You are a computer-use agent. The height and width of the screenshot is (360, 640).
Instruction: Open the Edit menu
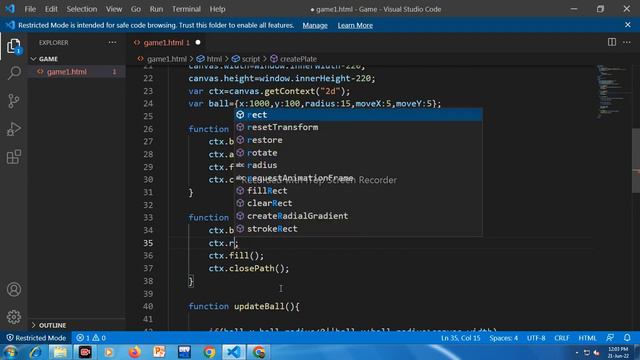click(x=51, y=9)
